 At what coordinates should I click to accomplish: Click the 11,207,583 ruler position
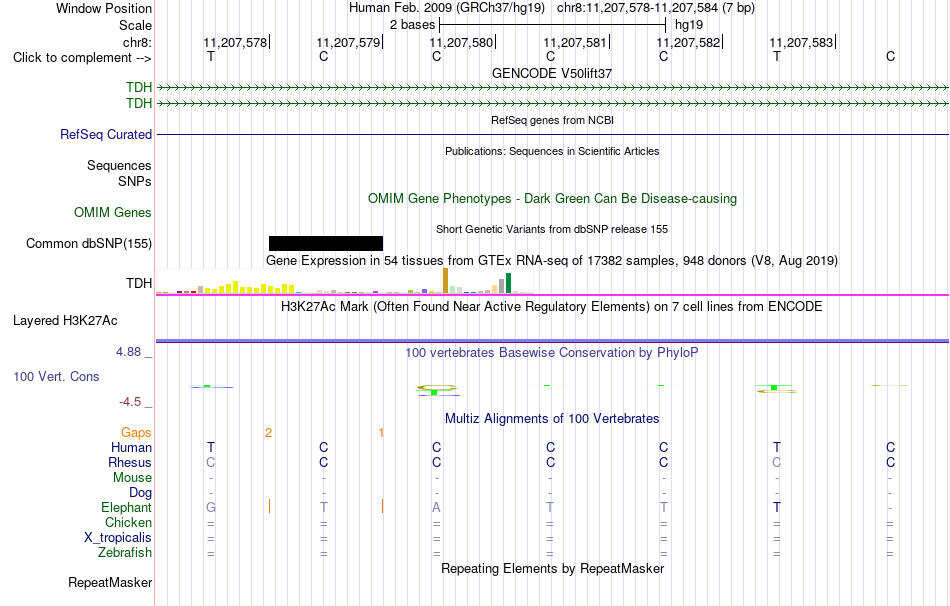tap(802, 42)
